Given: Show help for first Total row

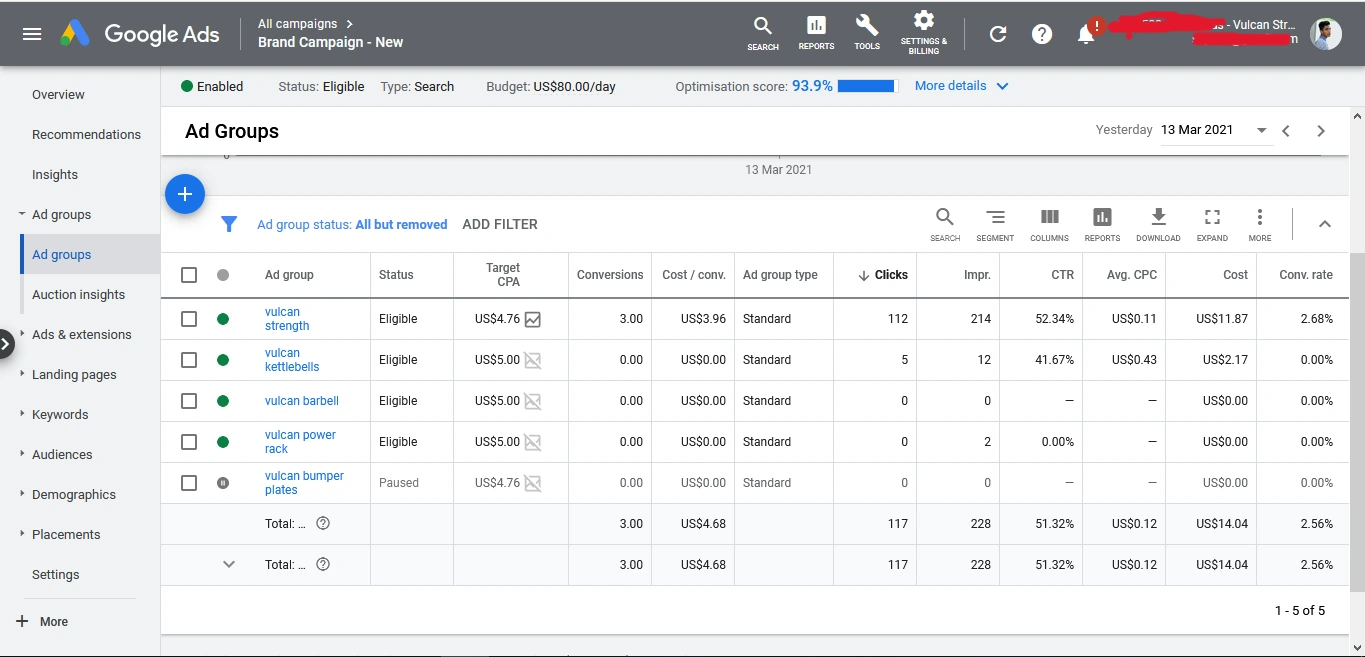Looking at the screenshot, I should 323,523.
